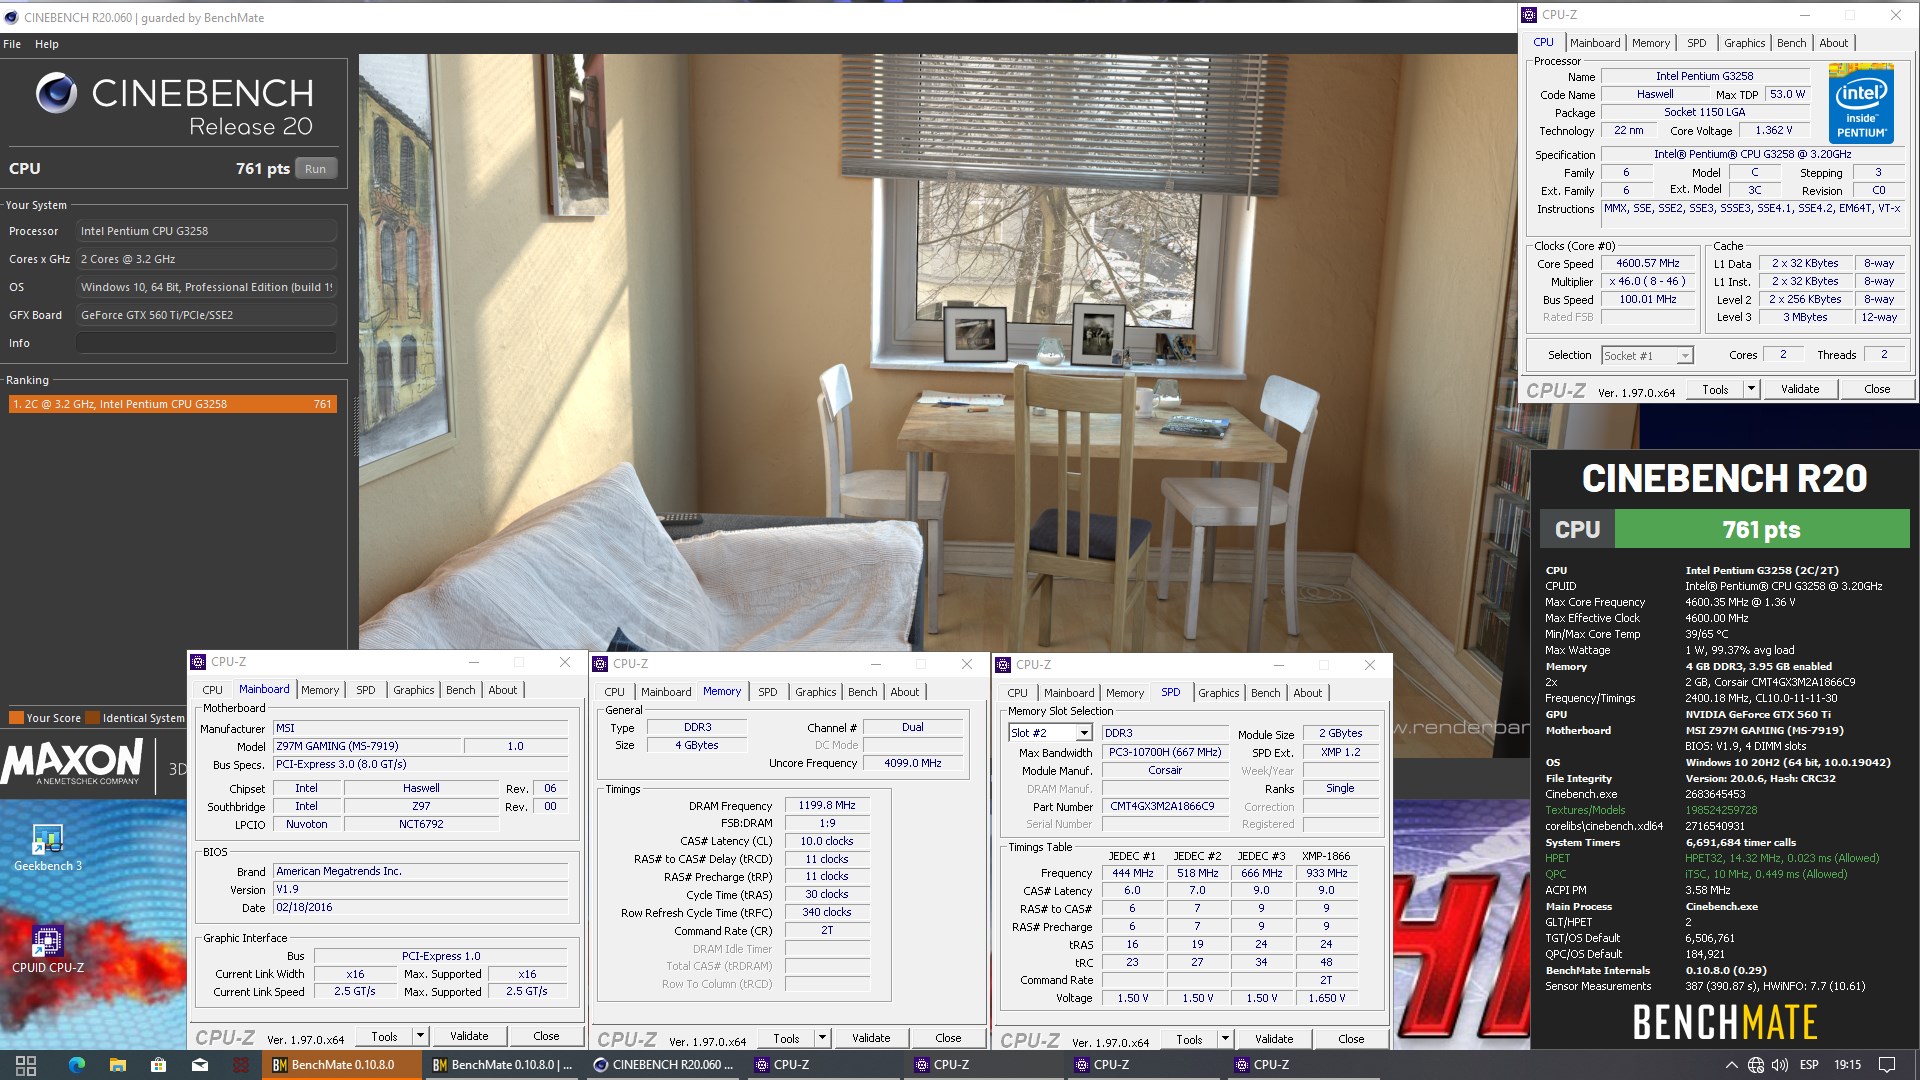This screenshot has width=1920, height=1080.
Task: Click Close button in SPD CPU-Z window
Action: coord(1351,1039)
